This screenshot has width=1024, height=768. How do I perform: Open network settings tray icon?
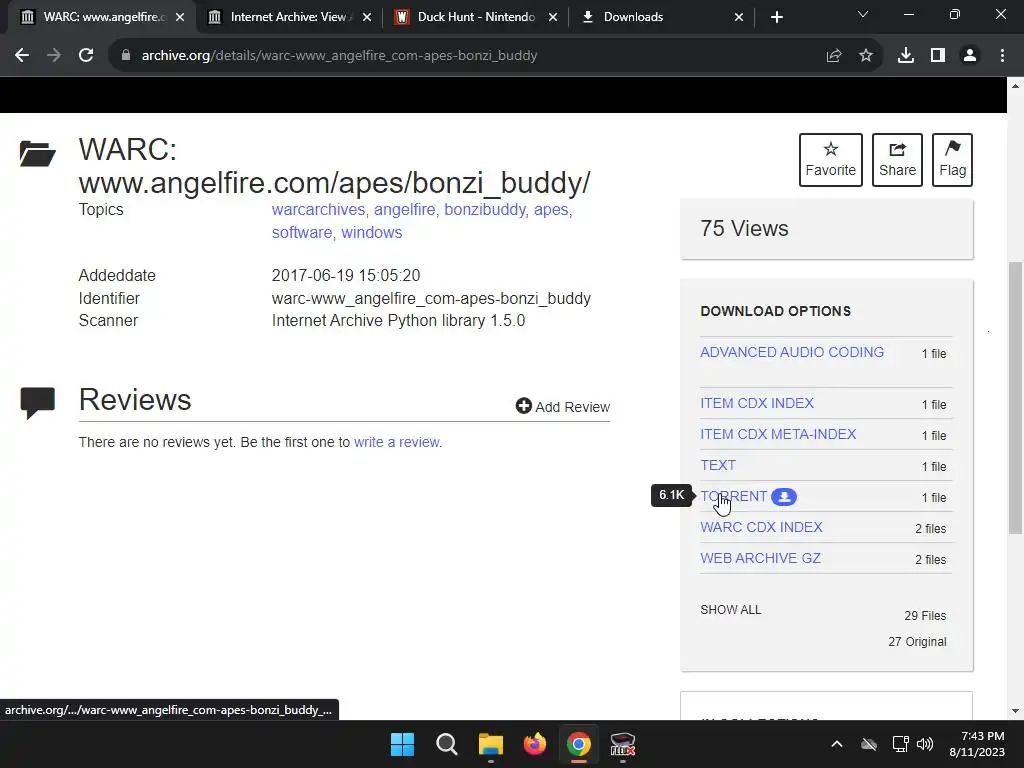pyautogui.click(x=901, y=744)
